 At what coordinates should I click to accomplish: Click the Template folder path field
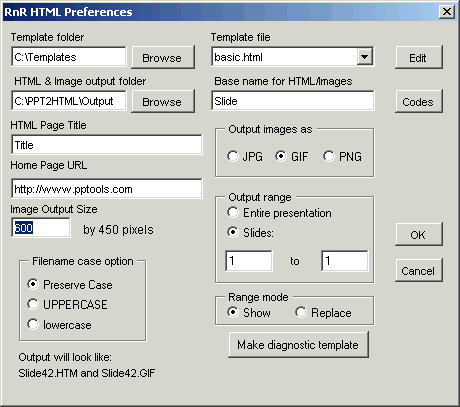click(x=69, y=57)
